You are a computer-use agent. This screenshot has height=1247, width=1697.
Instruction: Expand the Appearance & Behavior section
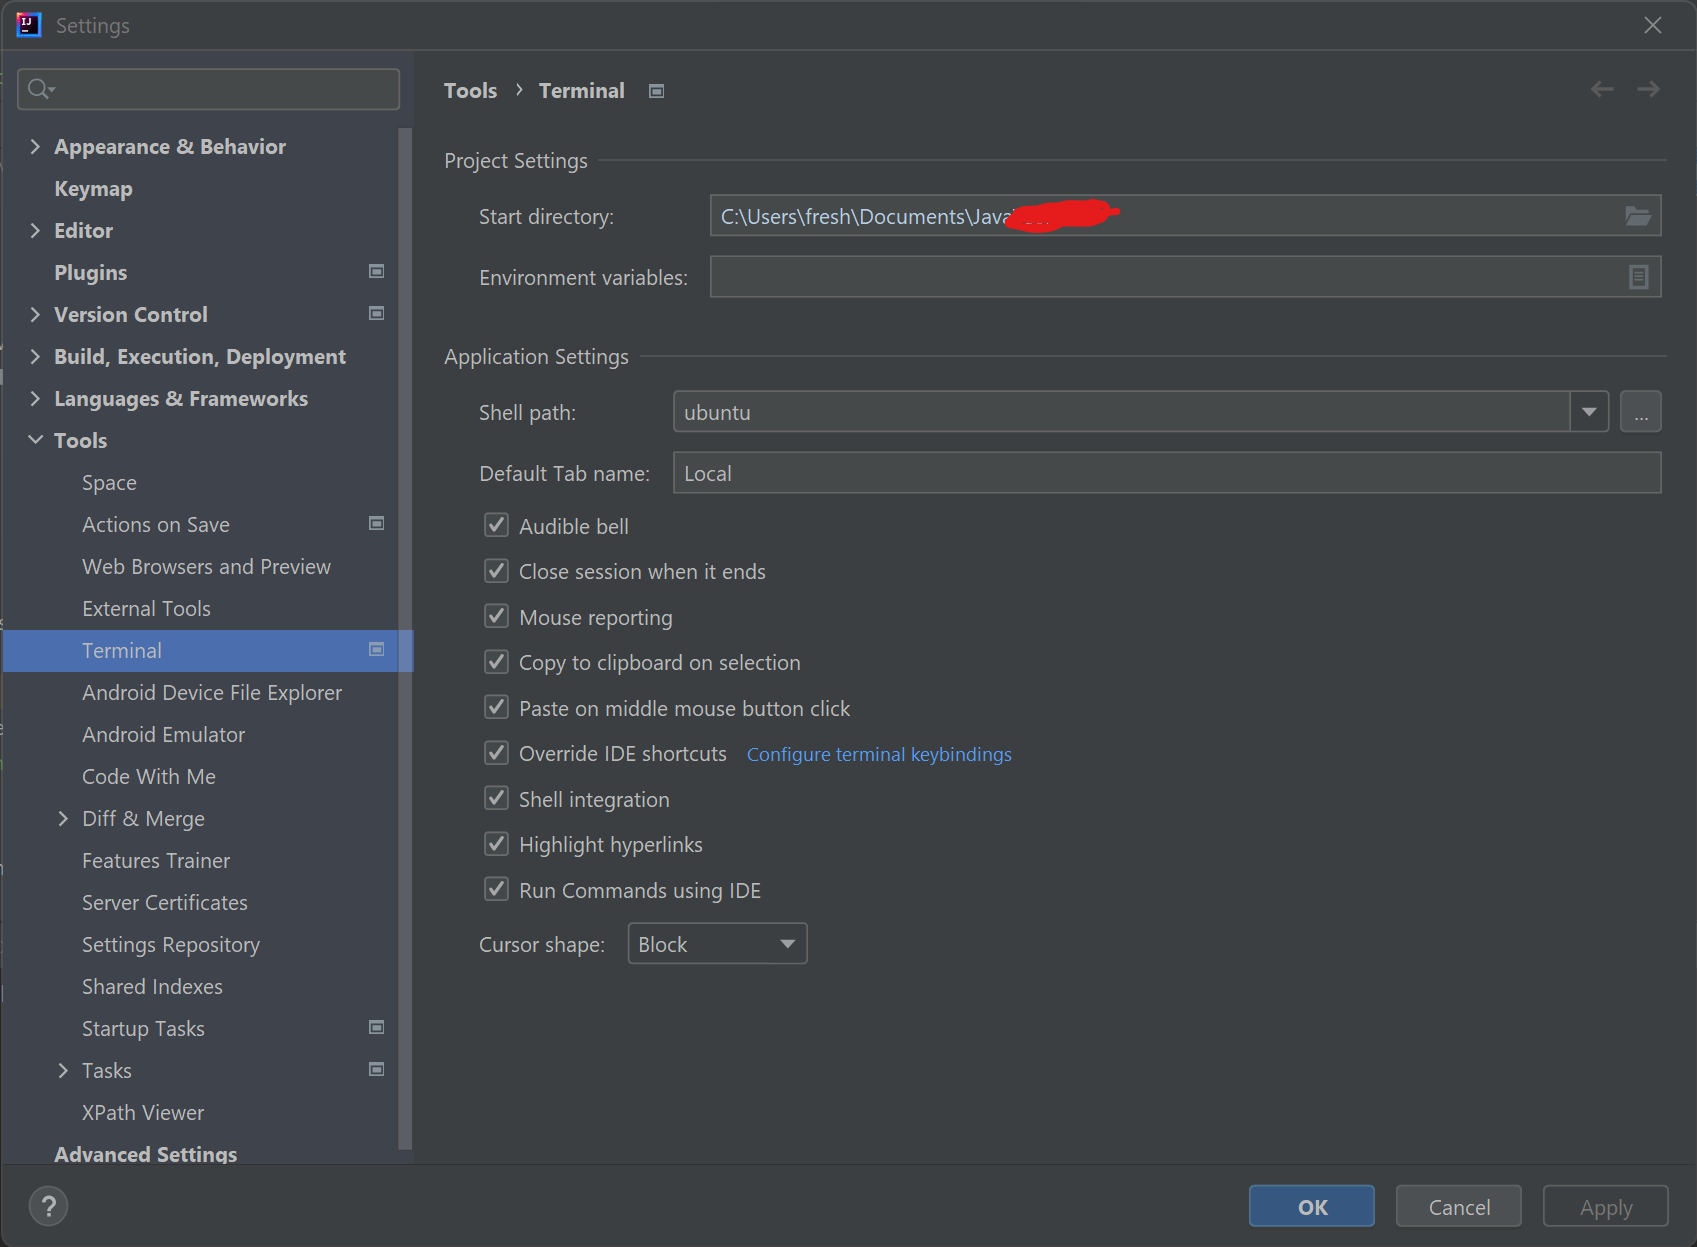[36, 146]
